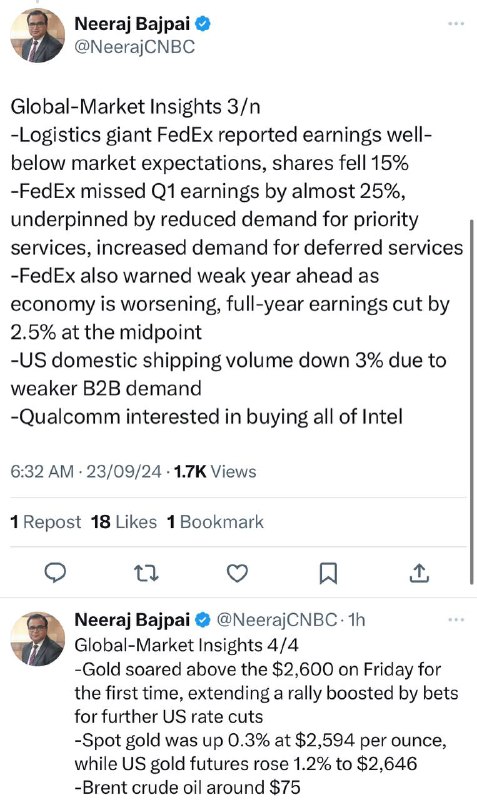Tap the verified badge in the 4/4 tweet

203,620
